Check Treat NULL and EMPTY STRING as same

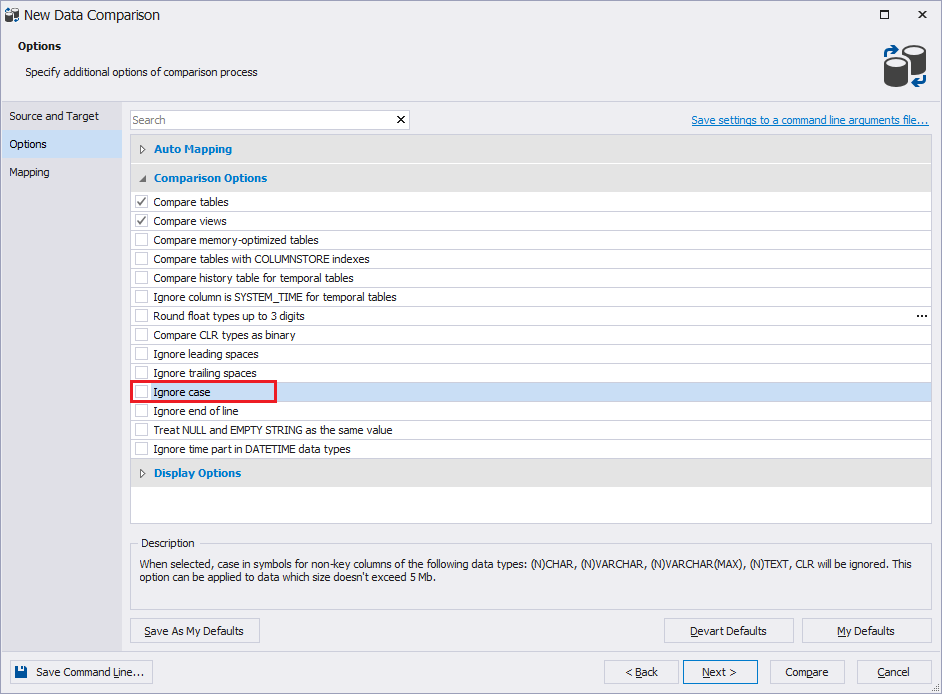(141, 429)
